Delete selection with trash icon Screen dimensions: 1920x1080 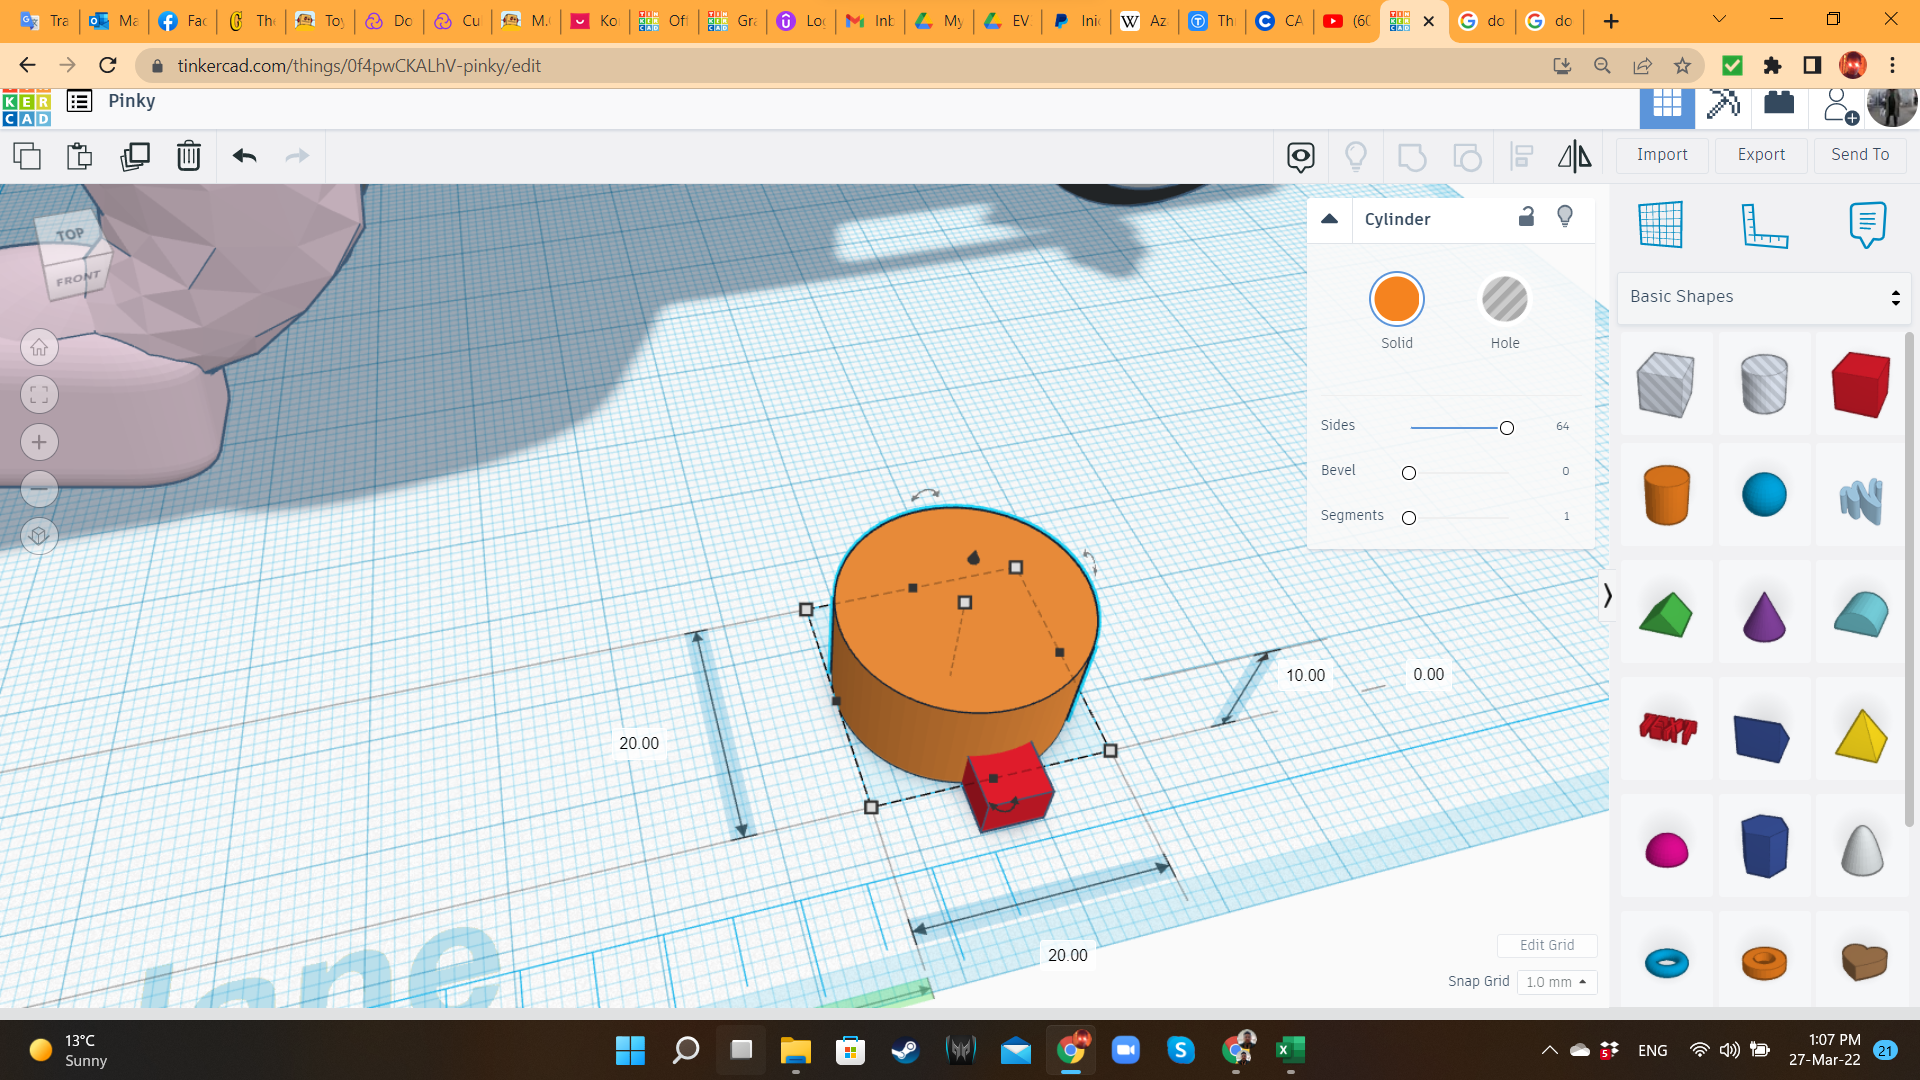tap(188, 156)
